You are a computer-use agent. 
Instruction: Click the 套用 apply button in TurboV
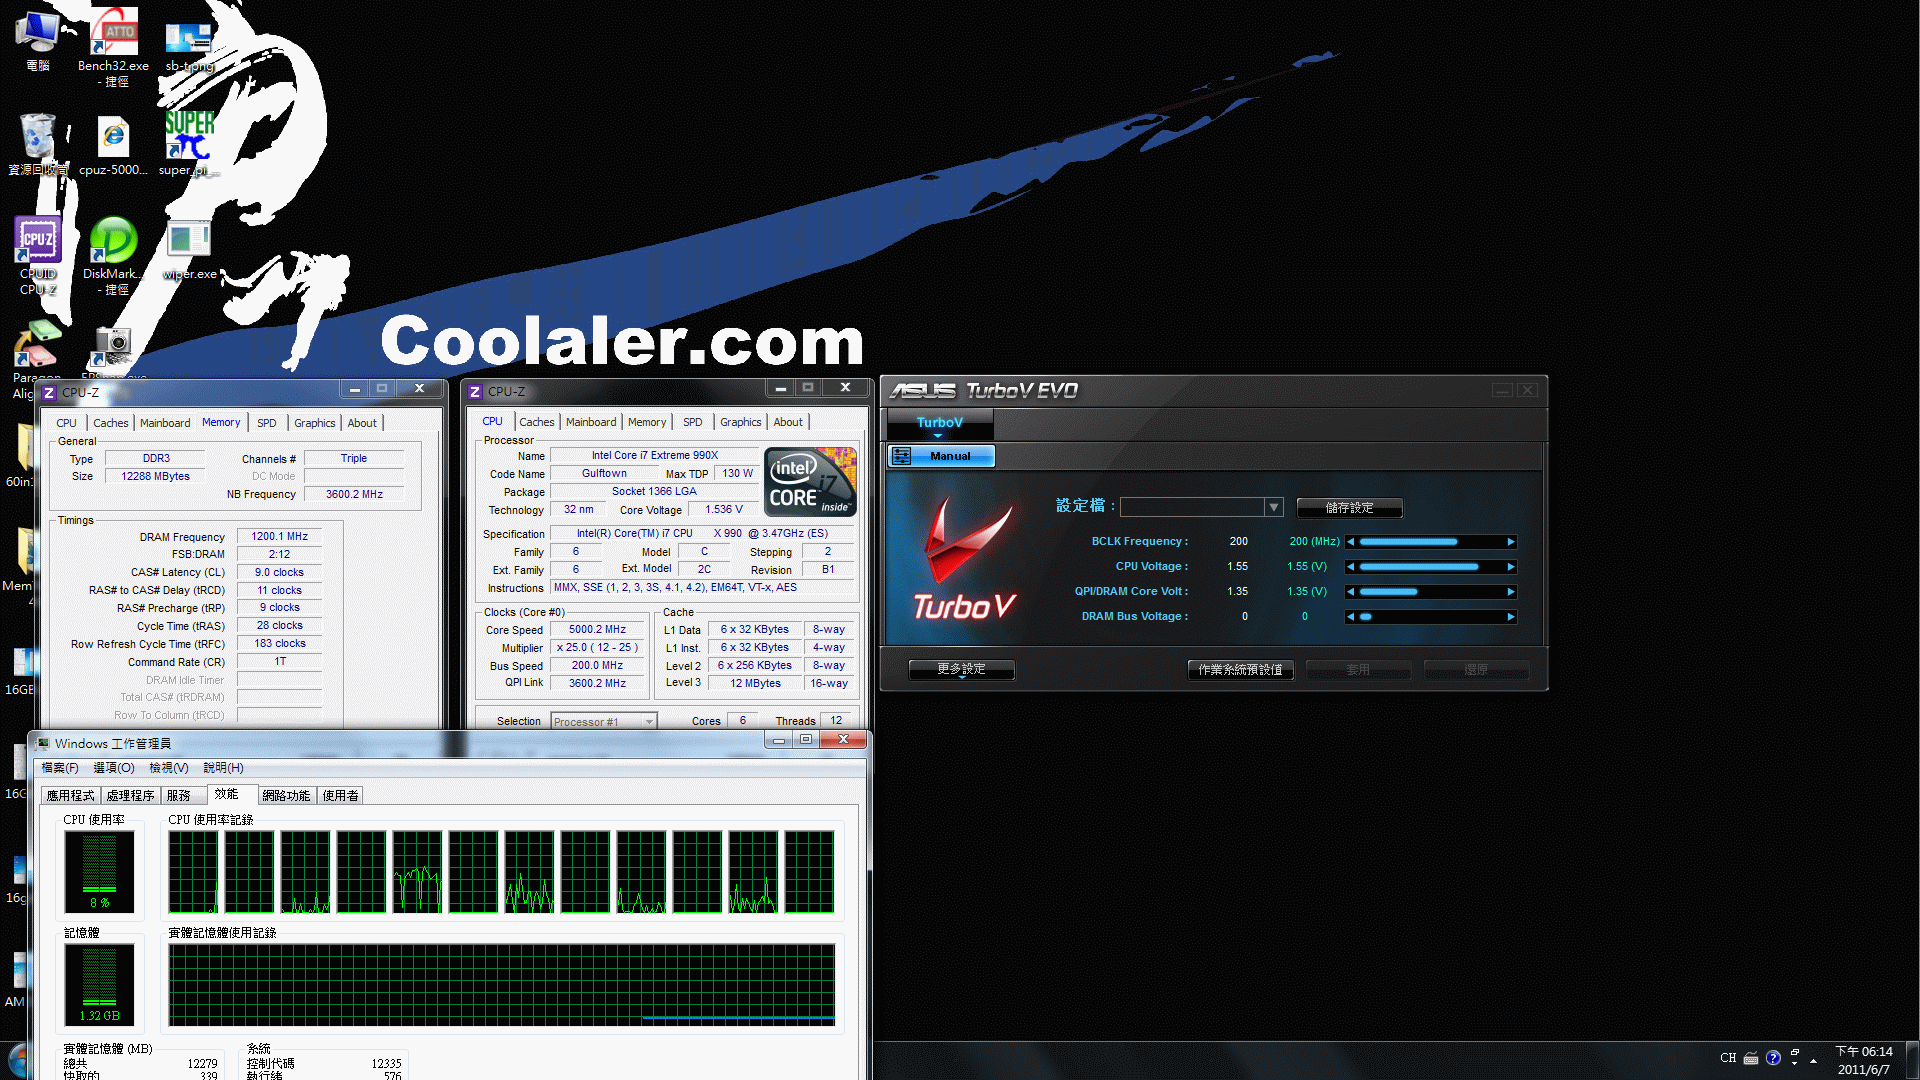pyautogui.click(x=1358, y=670)
